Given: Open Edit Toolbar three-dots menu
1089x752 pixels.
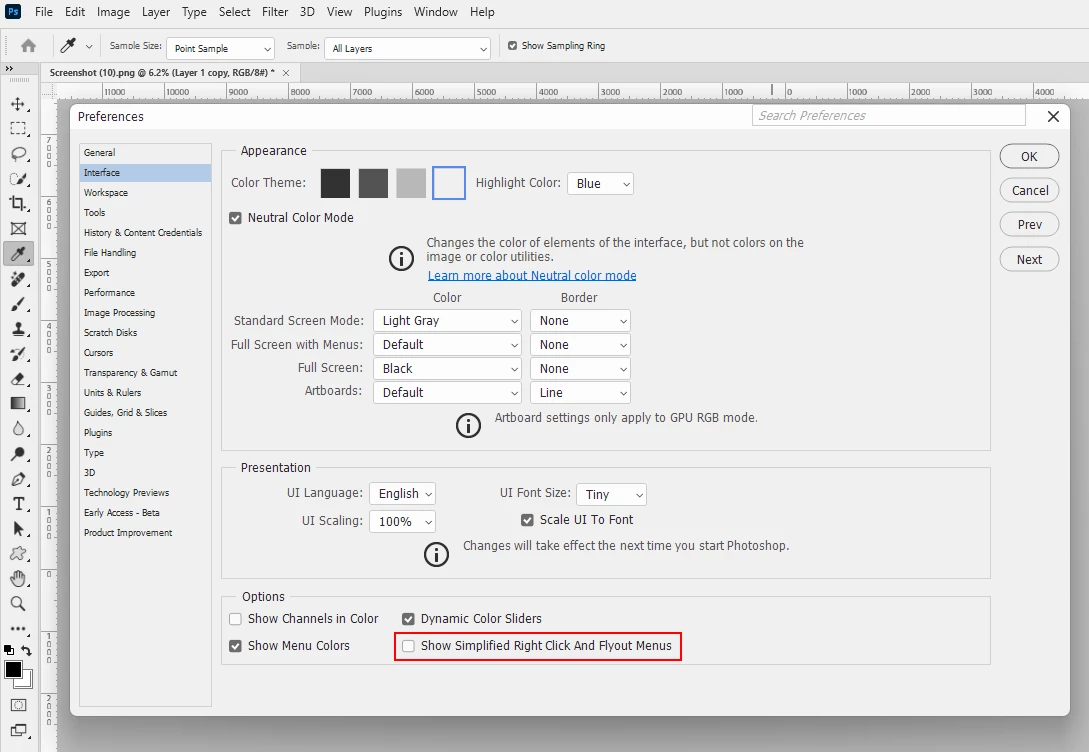Looking at the screenshot, I should (x=18, y=628).
